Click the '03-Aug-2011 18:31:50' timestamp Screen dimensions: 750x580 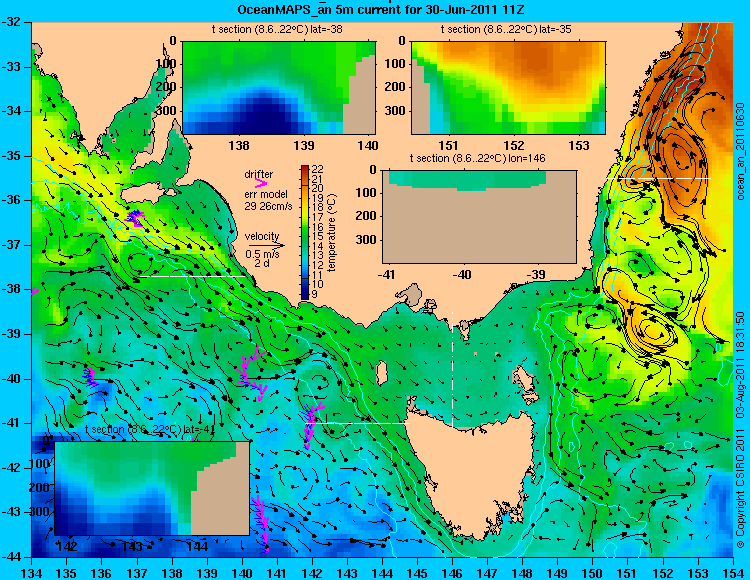tap(741, 364)
